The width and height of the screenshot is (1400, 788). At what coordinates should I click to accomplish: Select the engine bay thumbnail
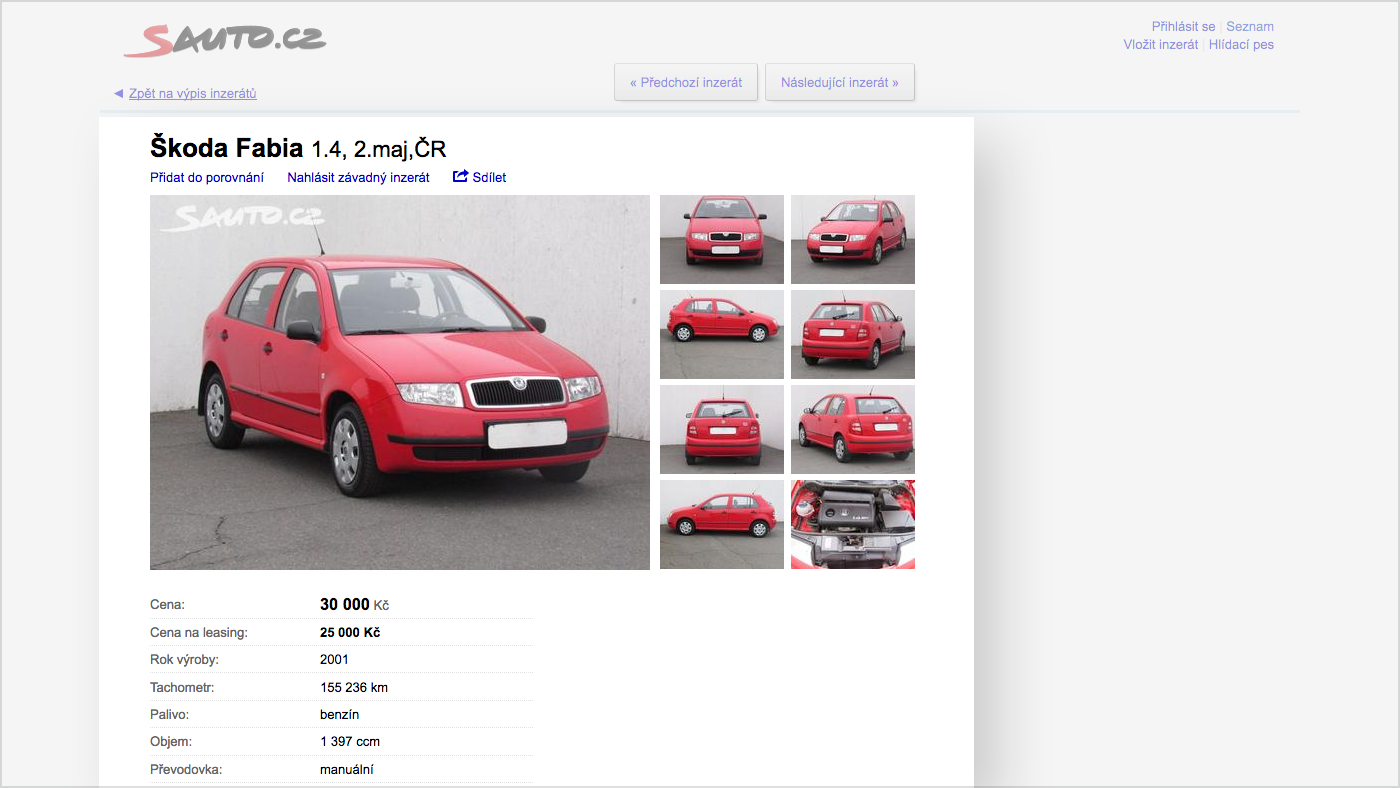853,524
